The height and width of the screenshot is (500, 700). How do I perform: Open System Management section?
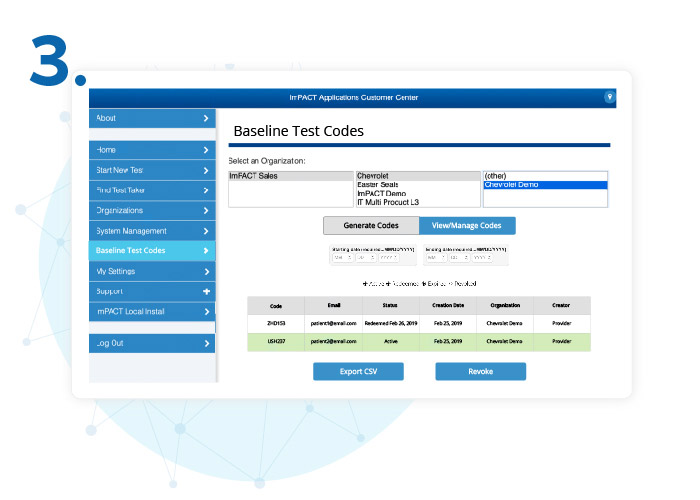152,231
